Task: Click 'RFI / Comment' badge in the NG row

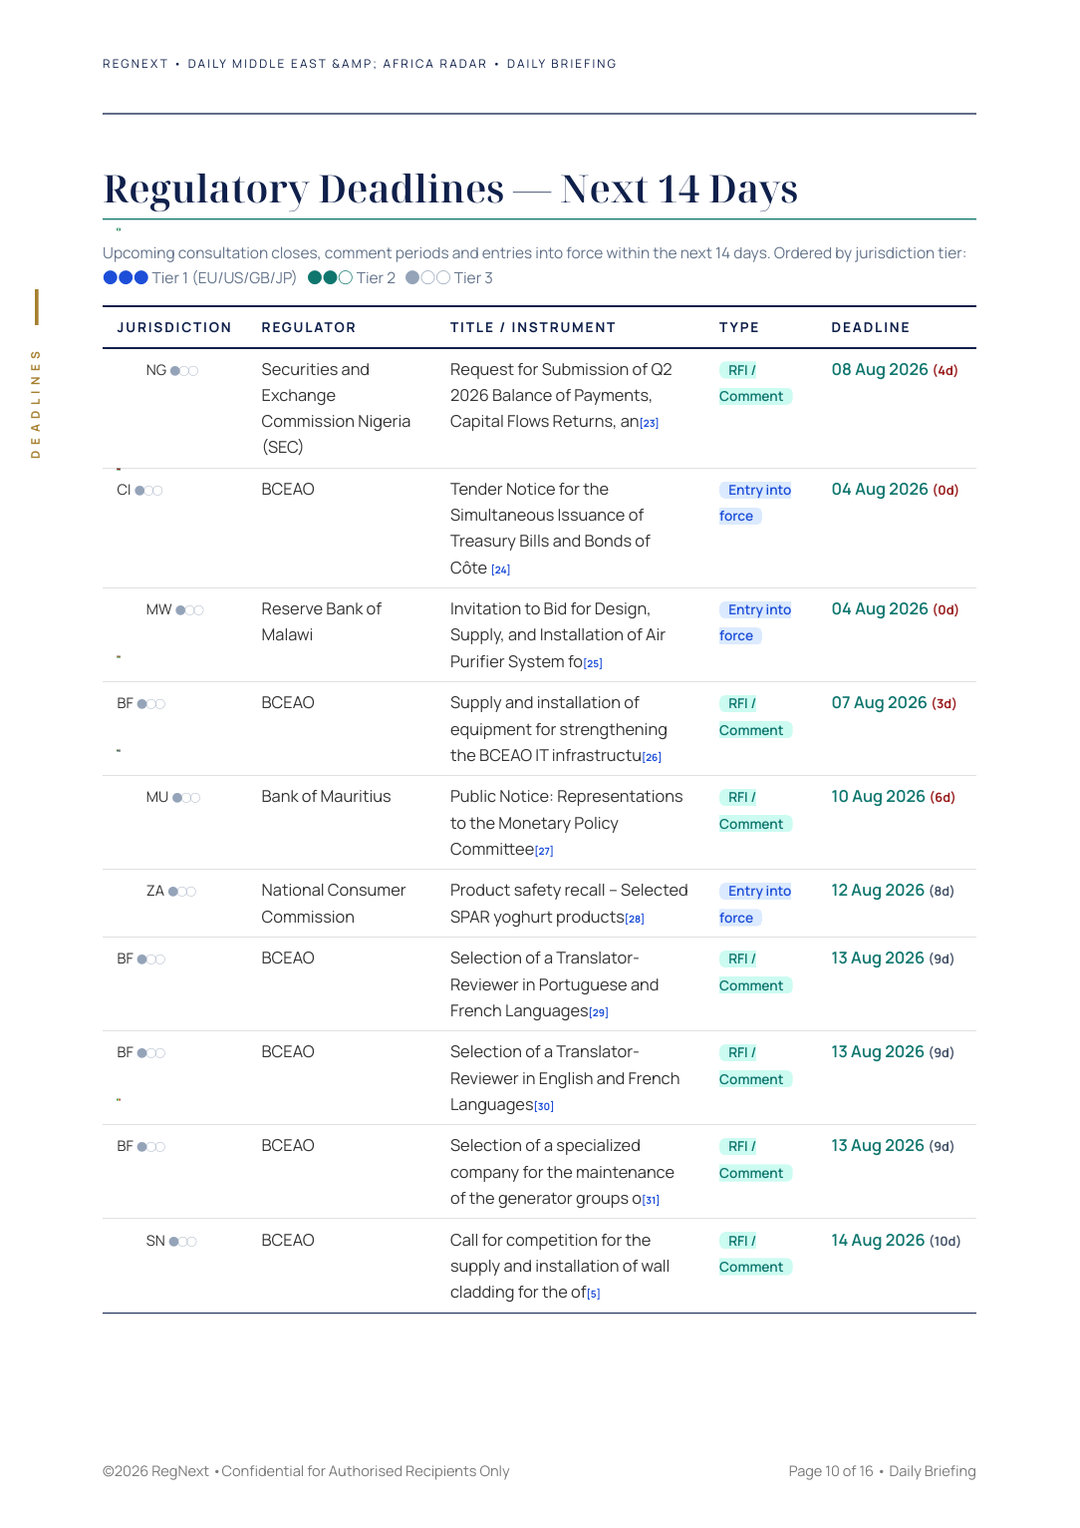Action: pyautogui.click(x=755, y=383)
